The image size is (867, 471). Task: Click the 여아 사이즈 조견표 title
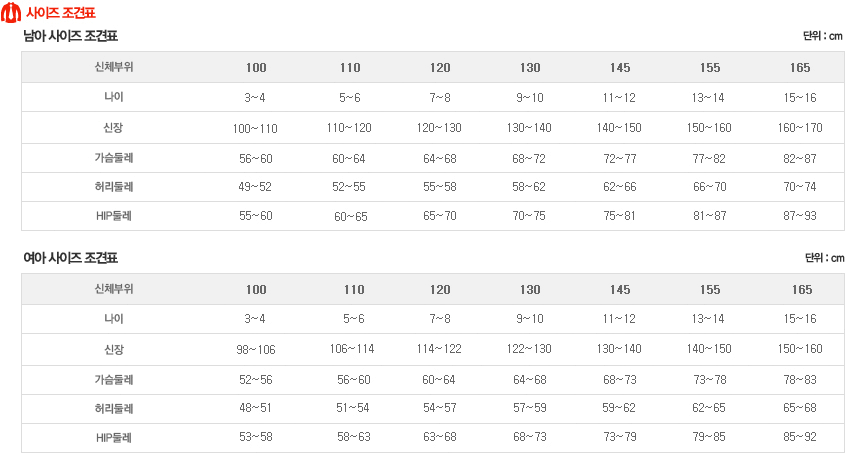(70, 258)
